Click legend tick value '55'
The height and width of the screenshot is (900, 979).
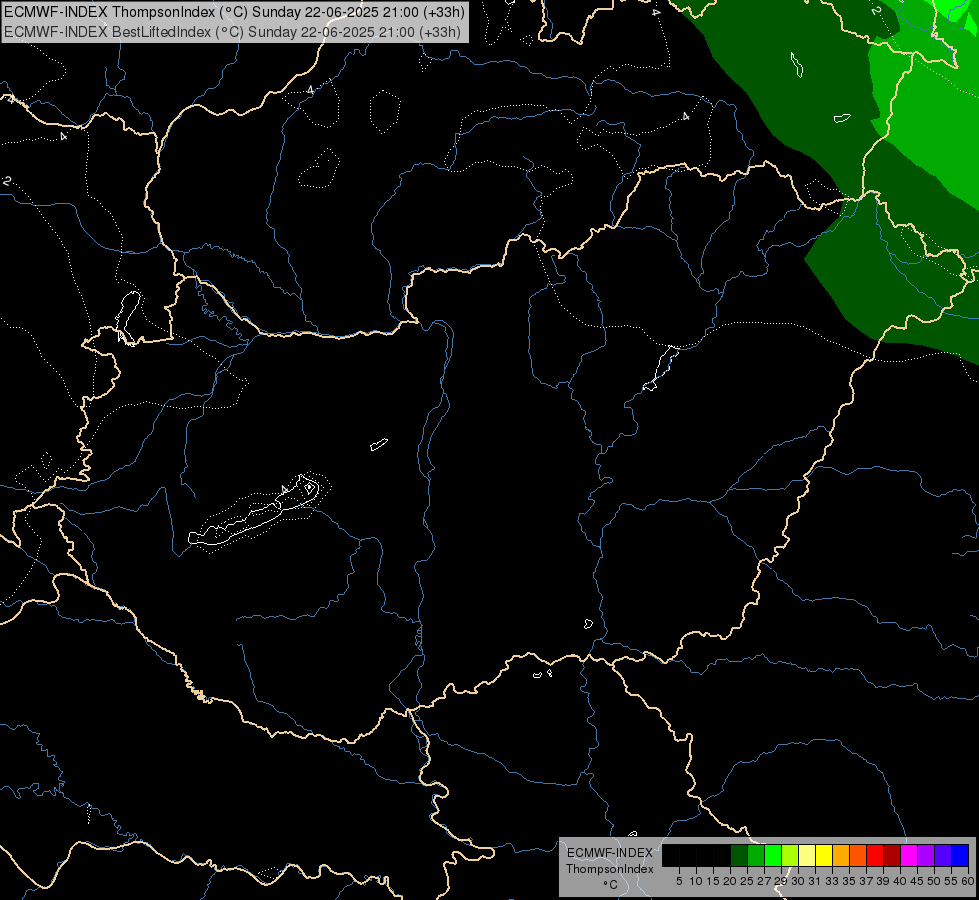951,881
